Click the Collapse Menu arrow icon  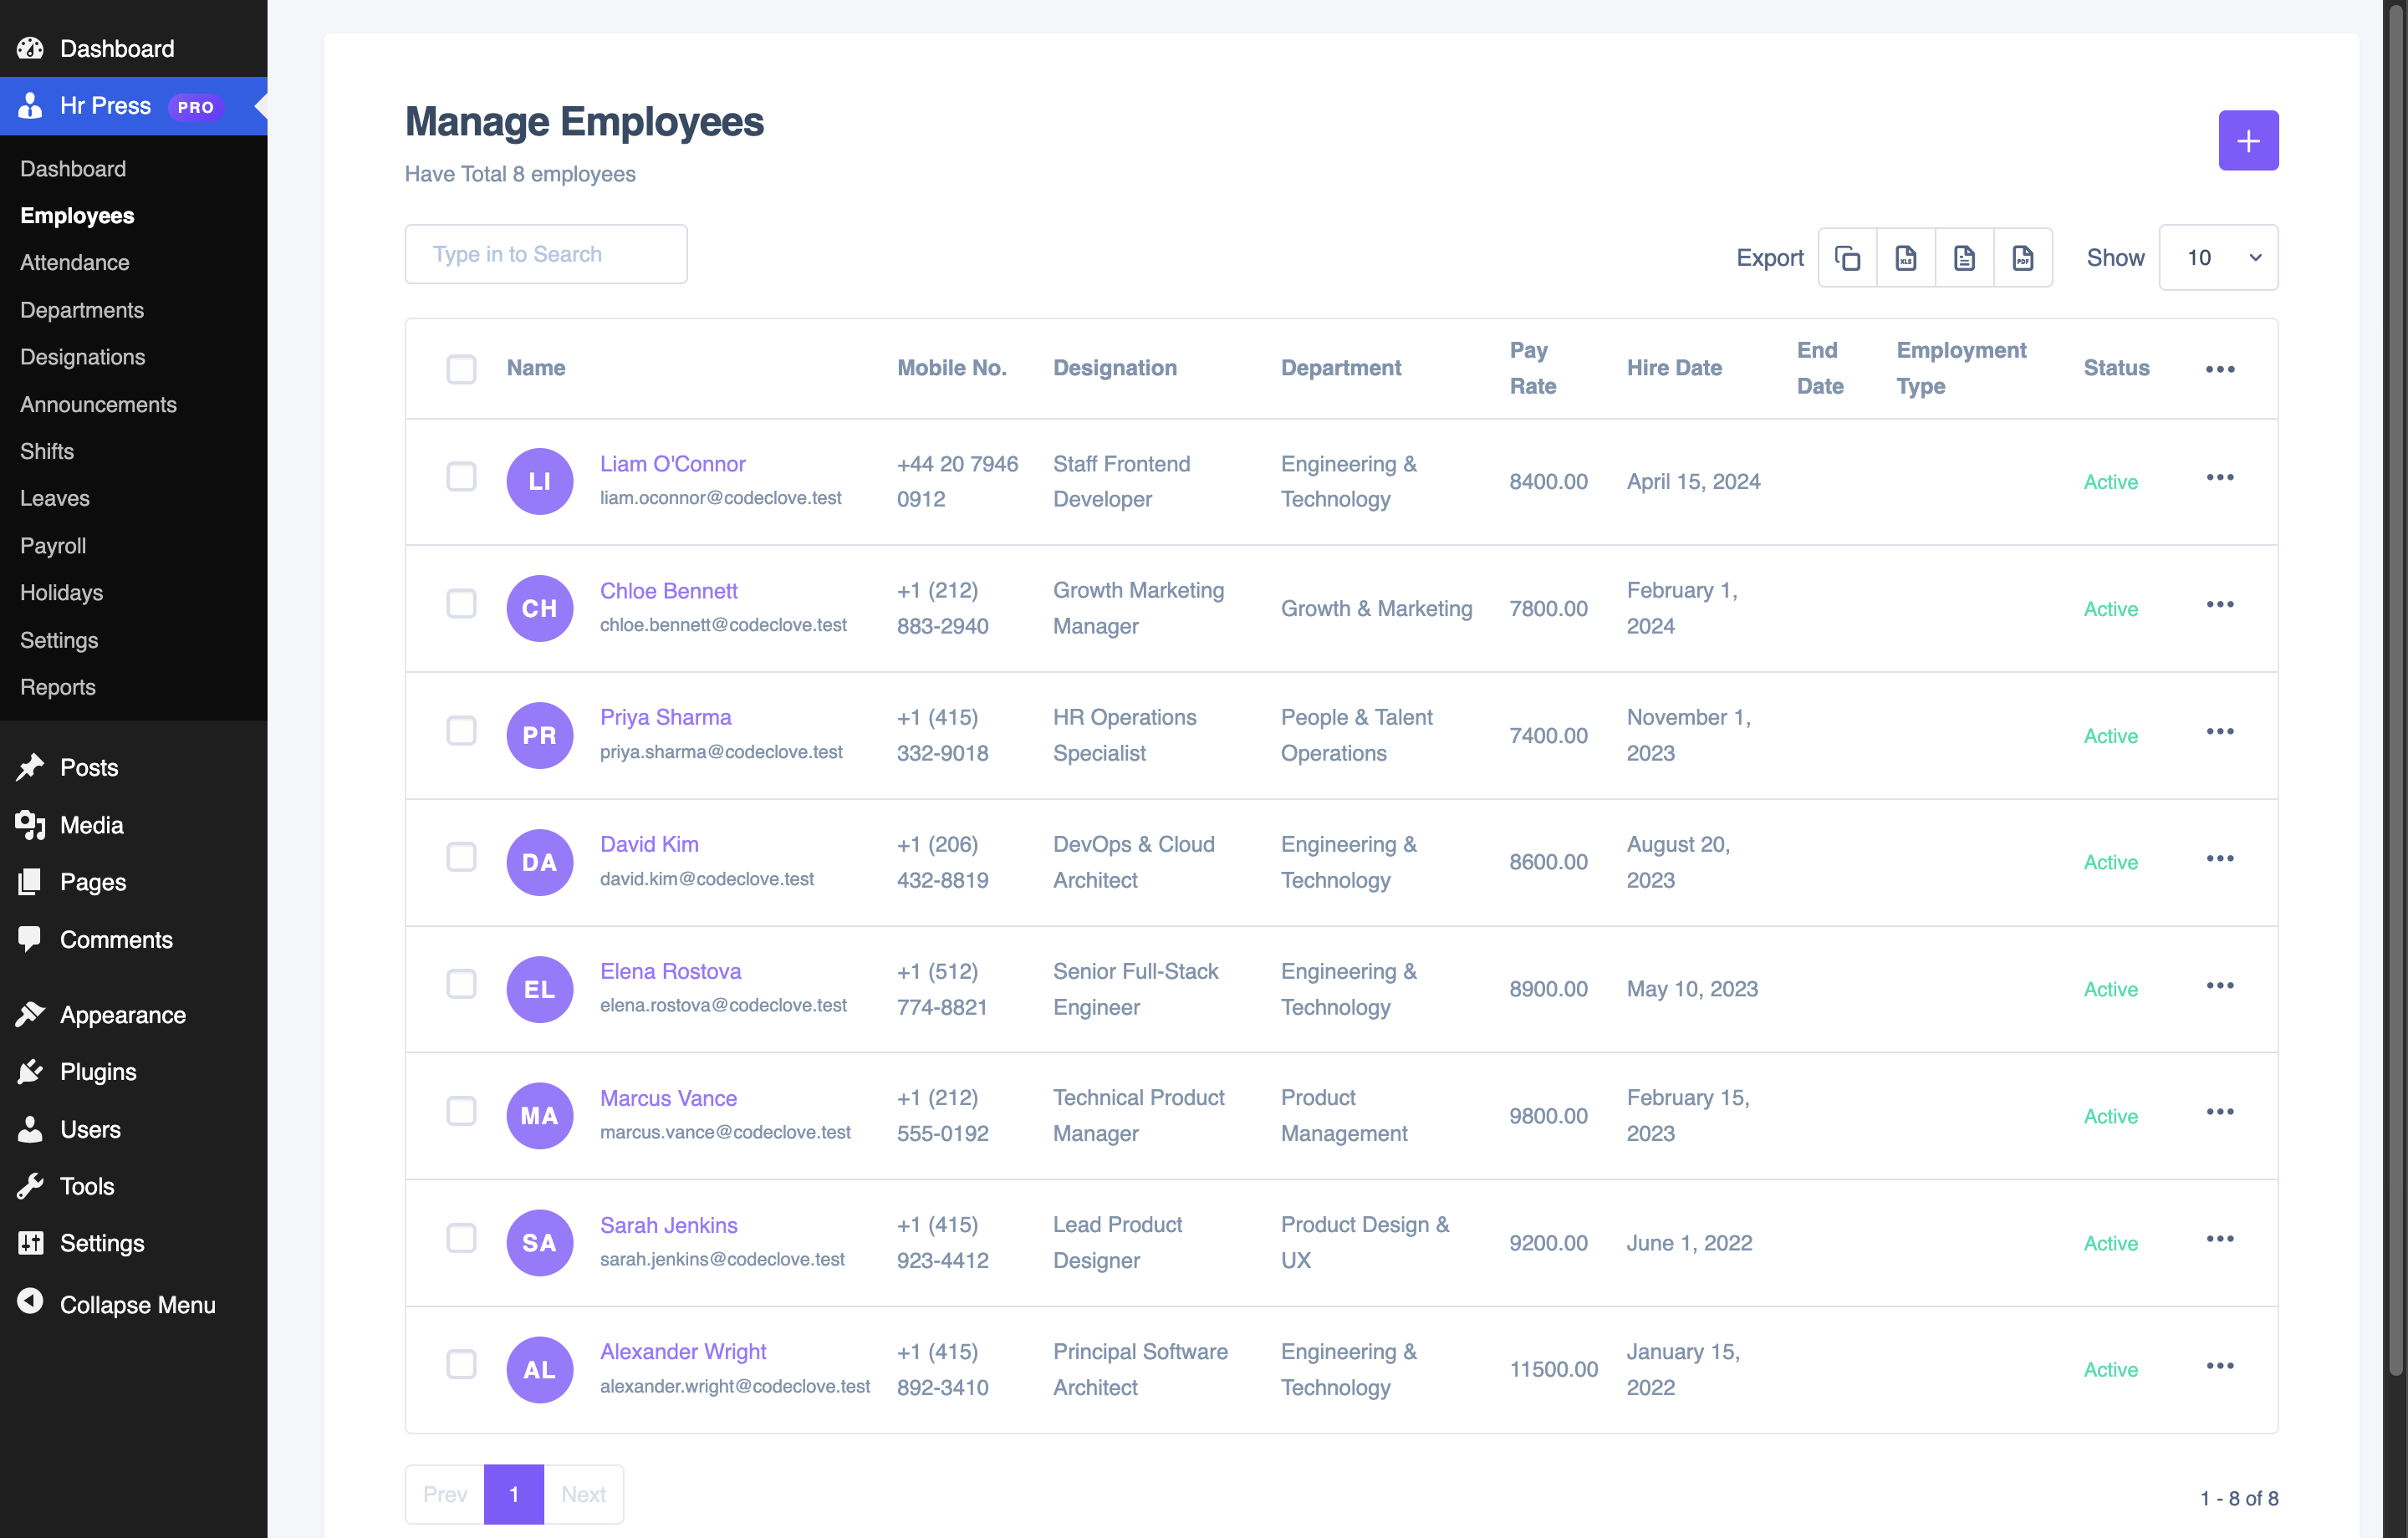pyautogui.click(x=30, y=1301)
